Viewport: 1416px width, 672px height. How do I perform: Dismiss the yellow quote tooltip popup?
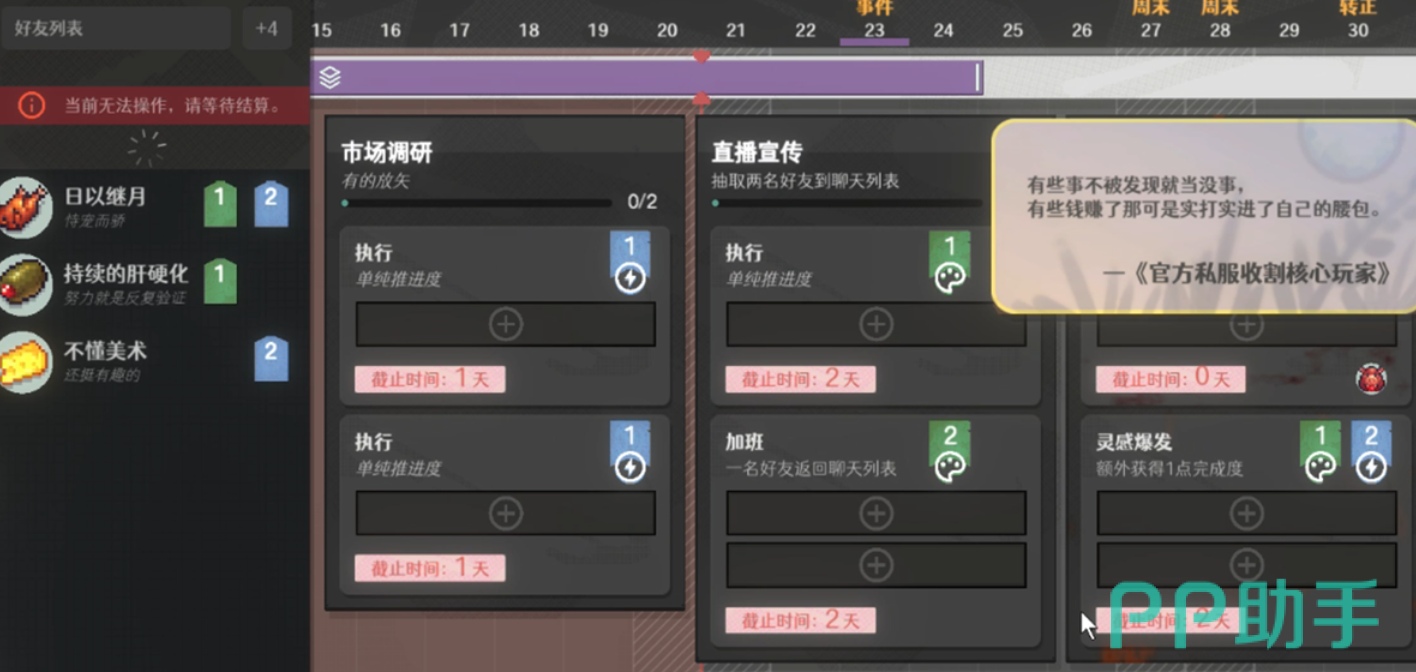click(1203, 217)
